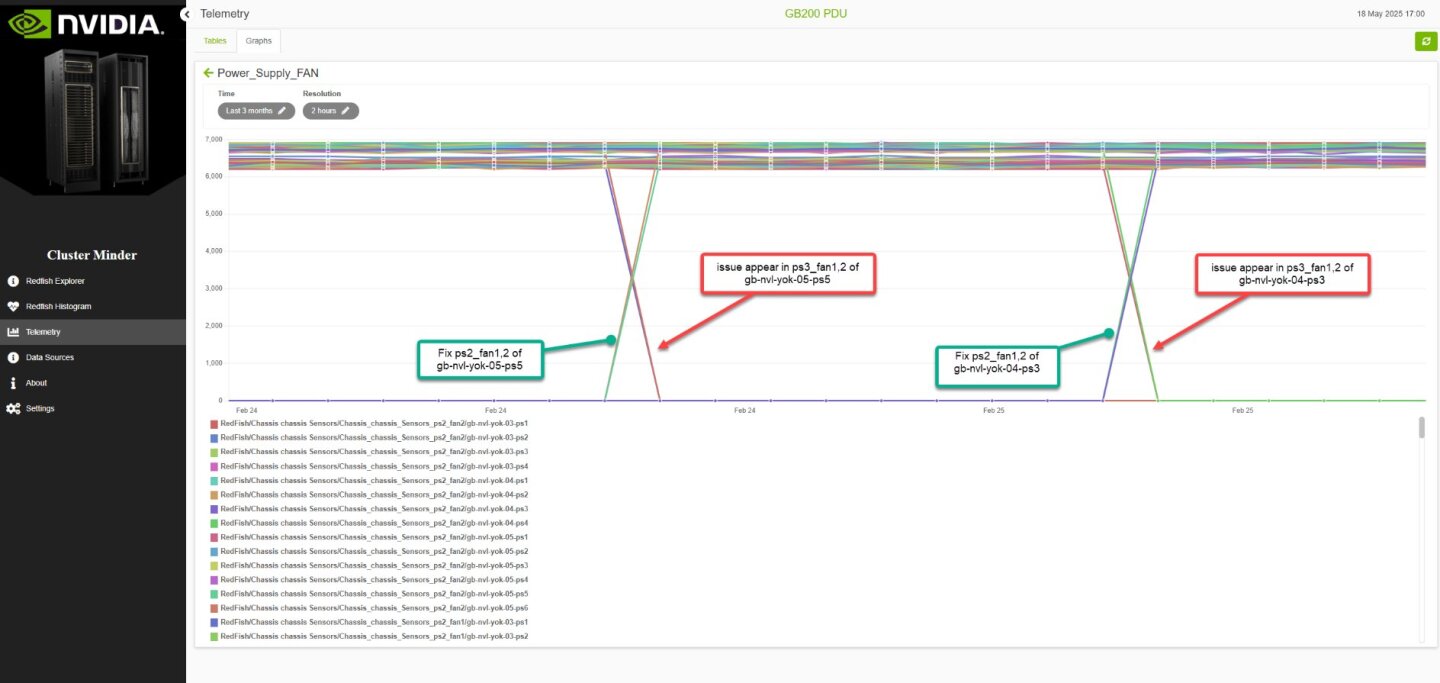Switch to the Tables tab
1440x683 pixels.
215,41
